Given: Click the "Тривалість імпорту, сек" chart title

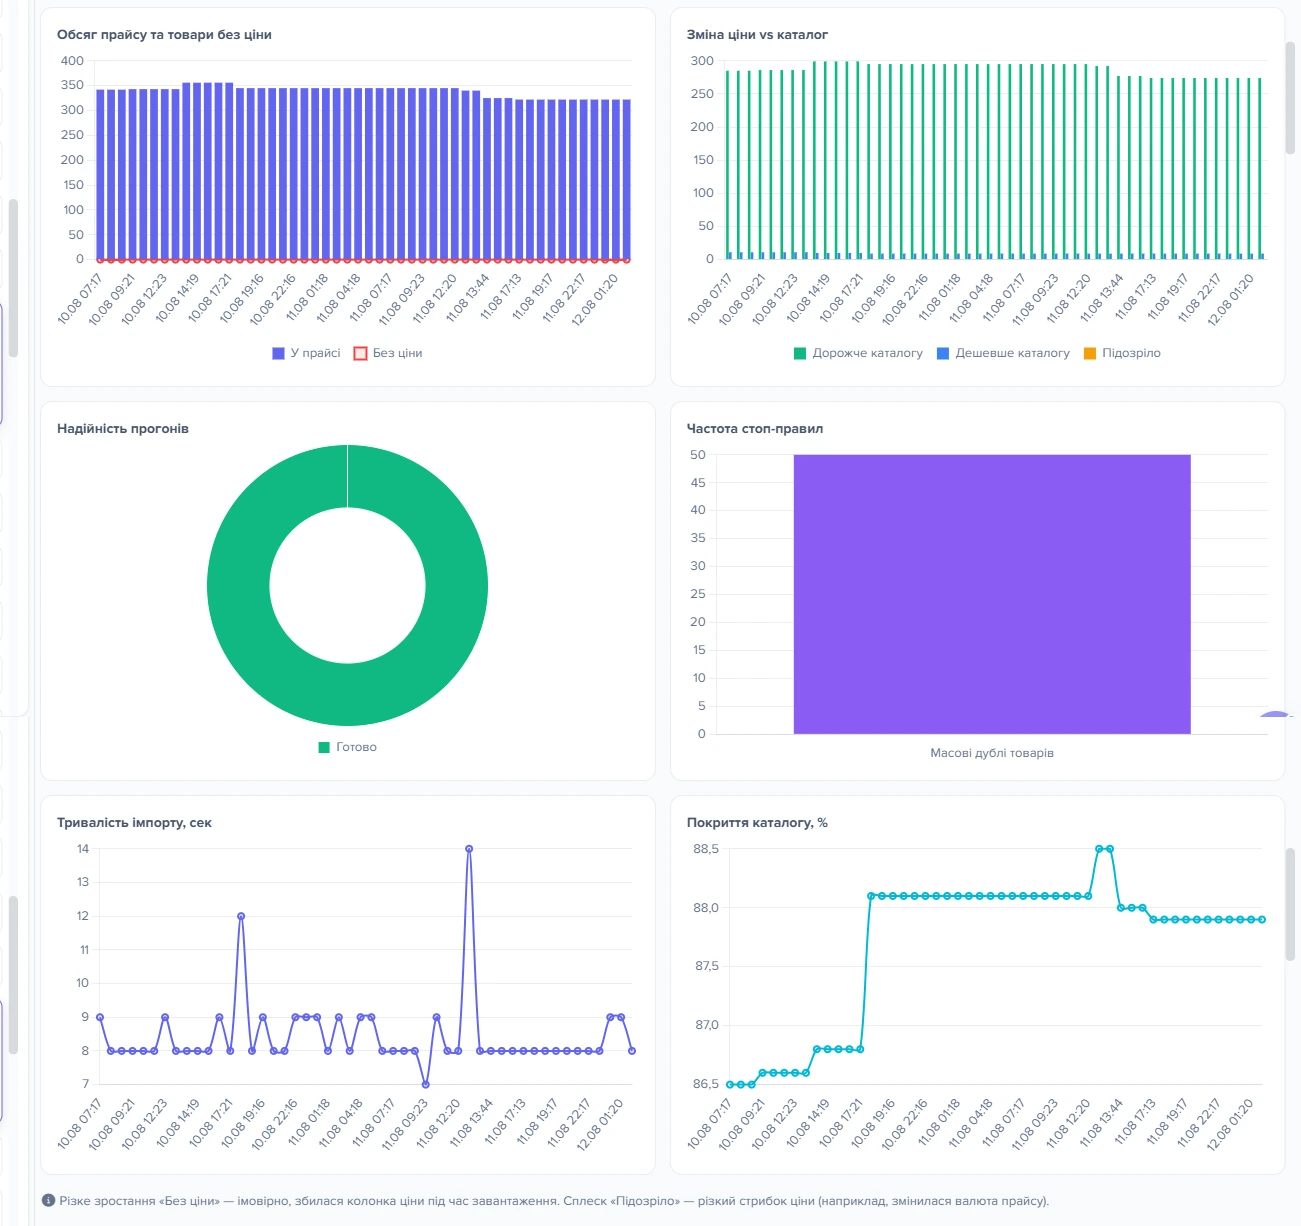Looking at the screenshot, I should pyautogui.click(x=134, y=822).
